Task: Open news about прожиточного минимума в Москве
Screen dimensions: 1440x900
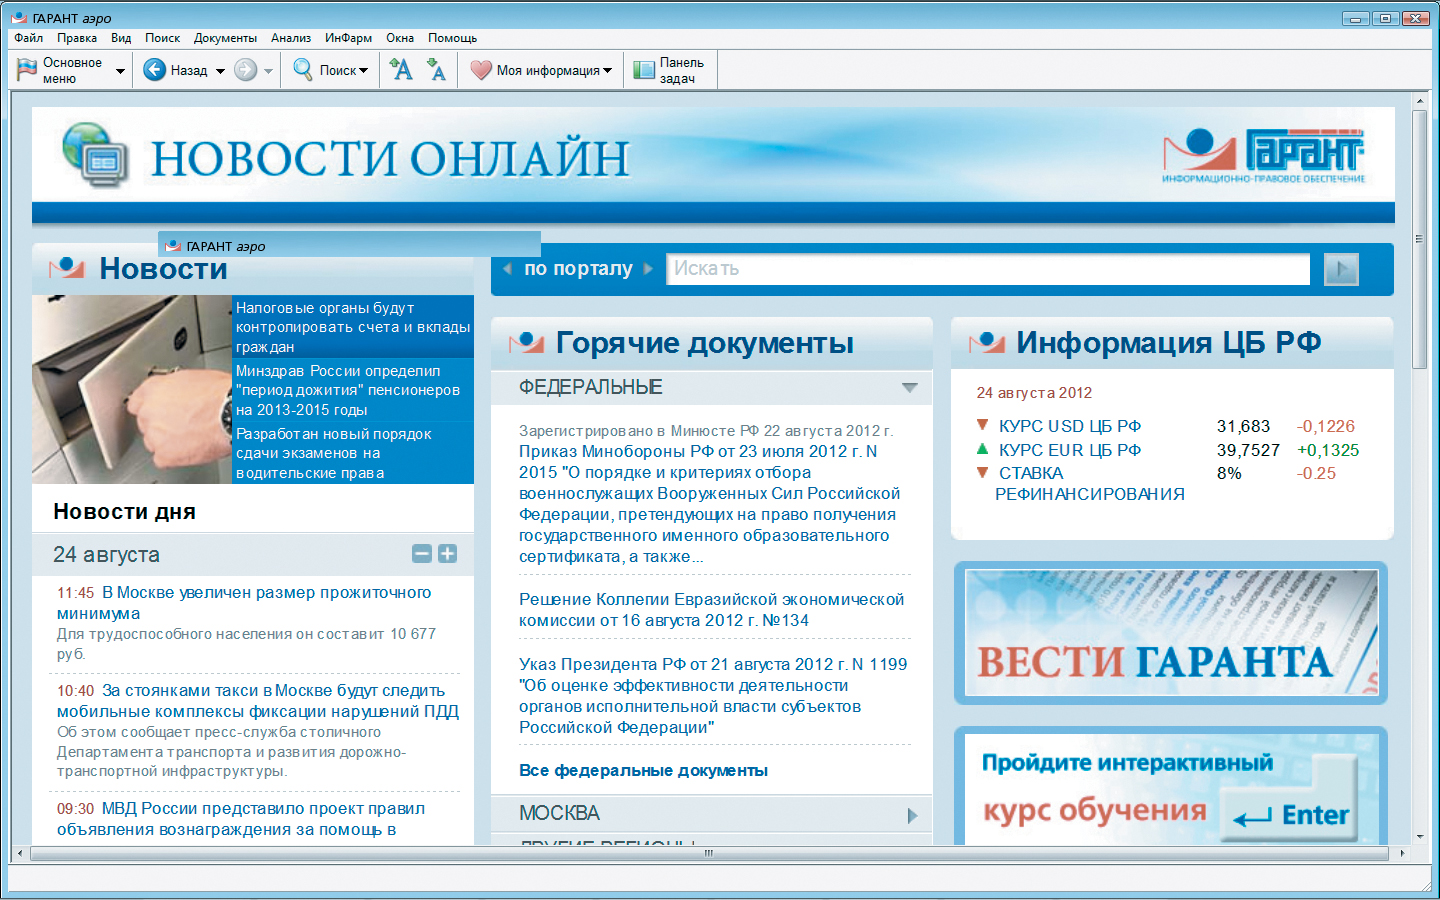Action: tap(244, 603)
